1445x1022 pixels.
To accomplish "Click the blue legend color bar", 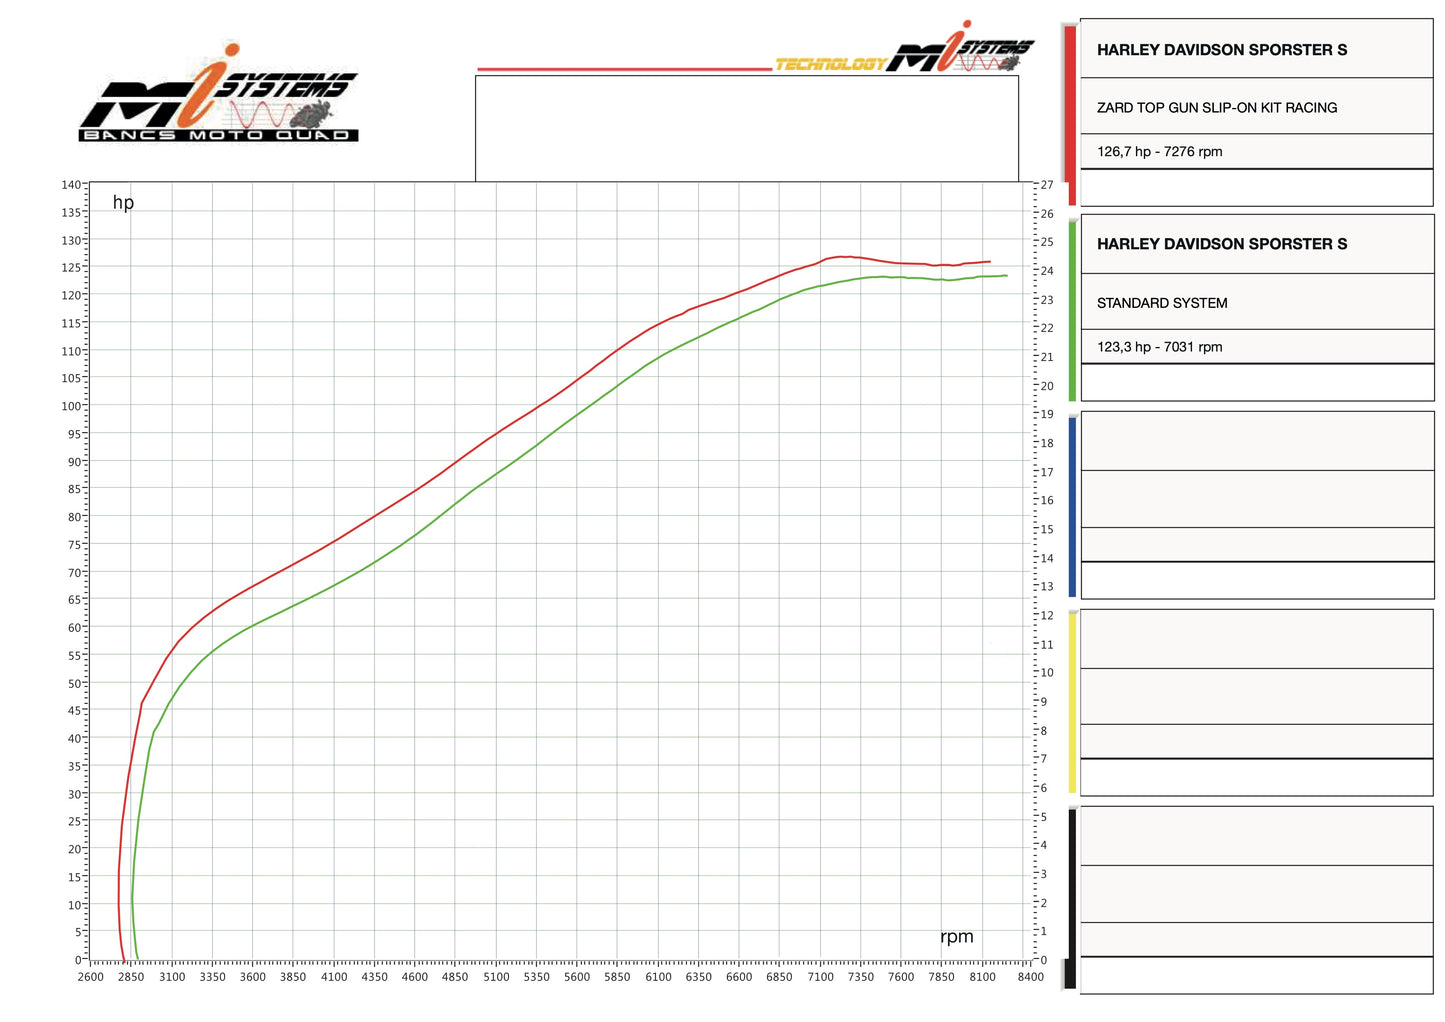I will 1072,507.
